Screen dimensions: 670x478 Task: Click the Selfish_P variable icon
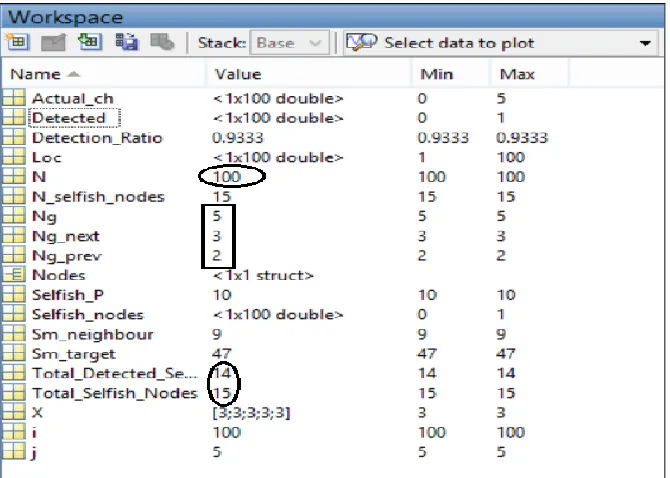pyautogui.click(x=14, y=295)
